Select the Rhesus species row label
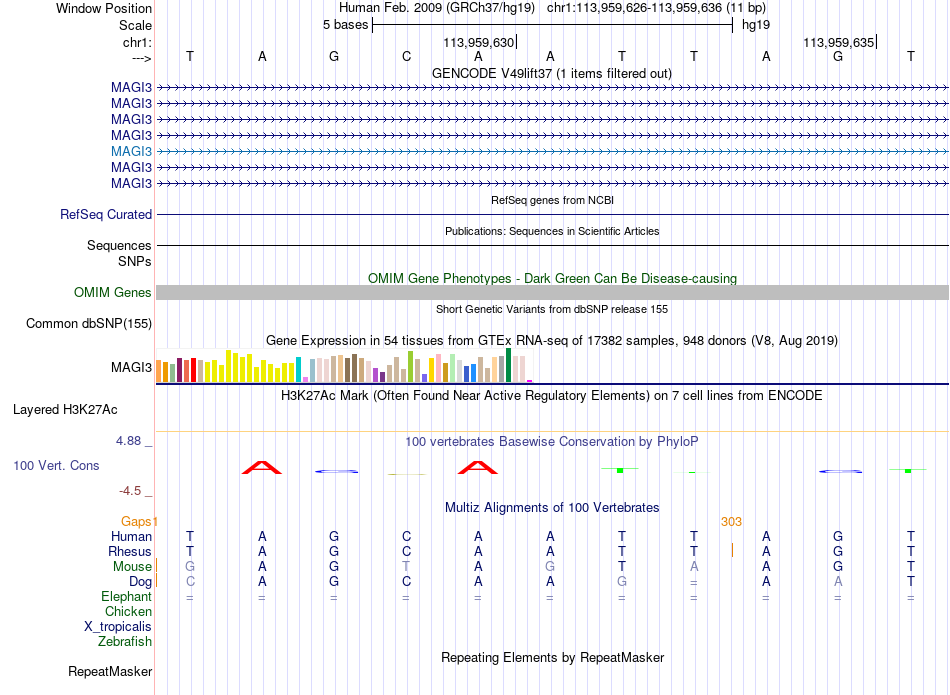This screenshot has width=950, height=695. point(130,551)
